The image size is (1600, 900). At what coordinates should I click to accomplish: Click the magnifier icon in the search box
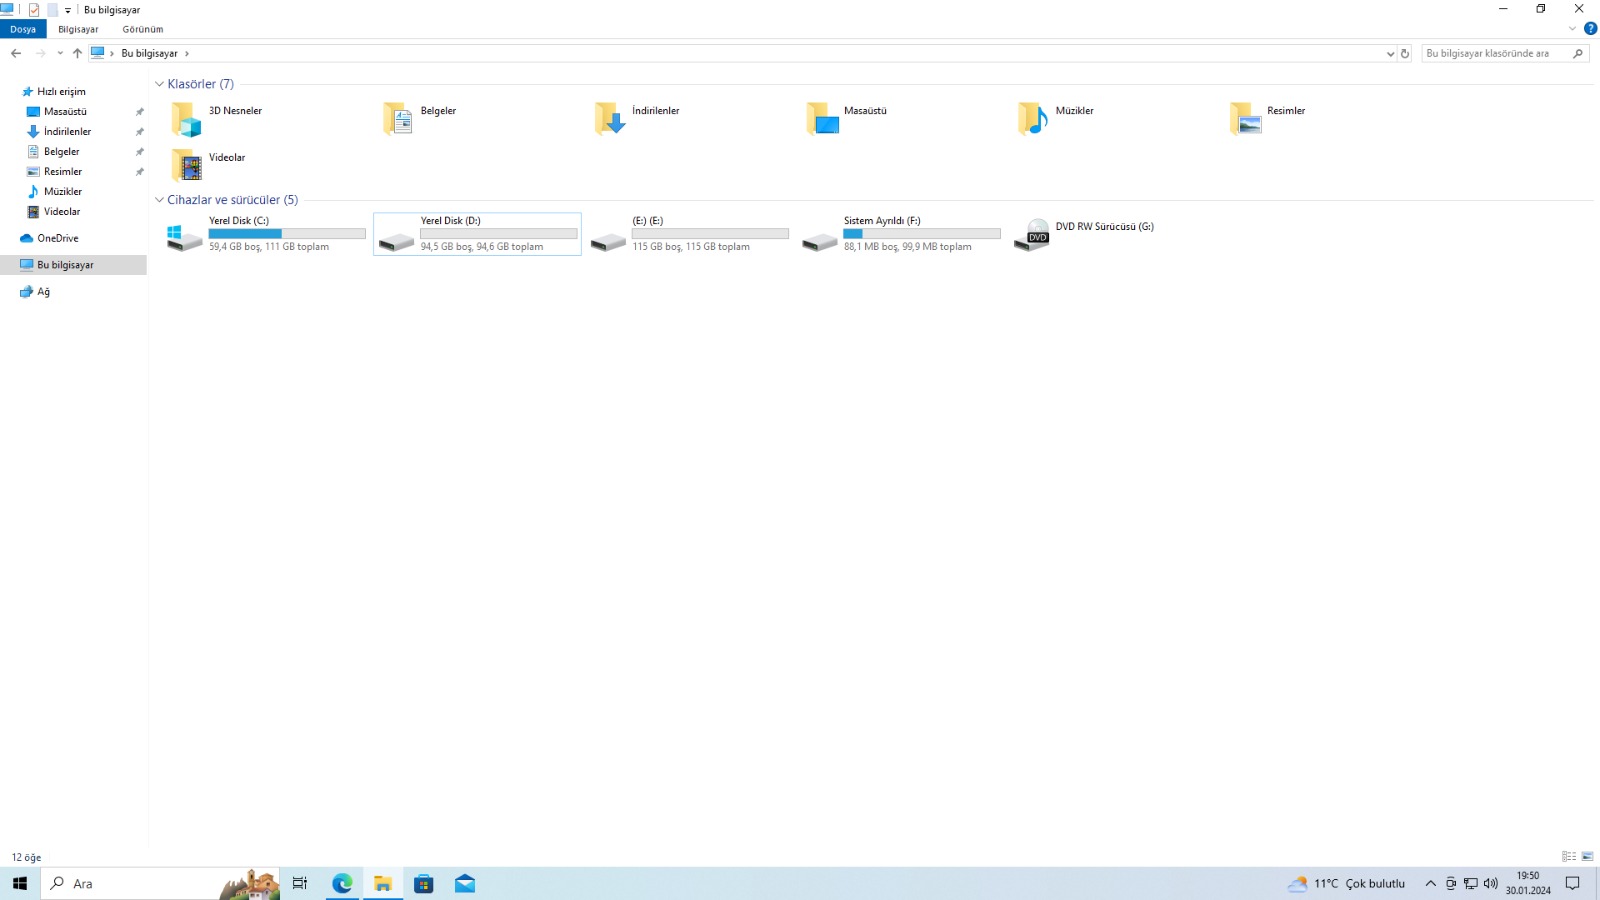click(1578, 54)
